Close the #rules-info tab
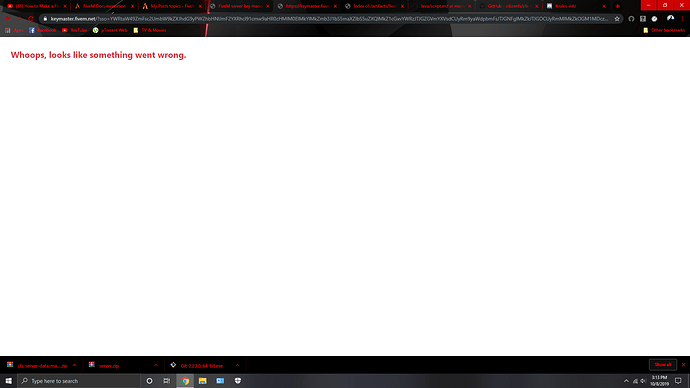The image size is (690, 388). coord(604,6)
